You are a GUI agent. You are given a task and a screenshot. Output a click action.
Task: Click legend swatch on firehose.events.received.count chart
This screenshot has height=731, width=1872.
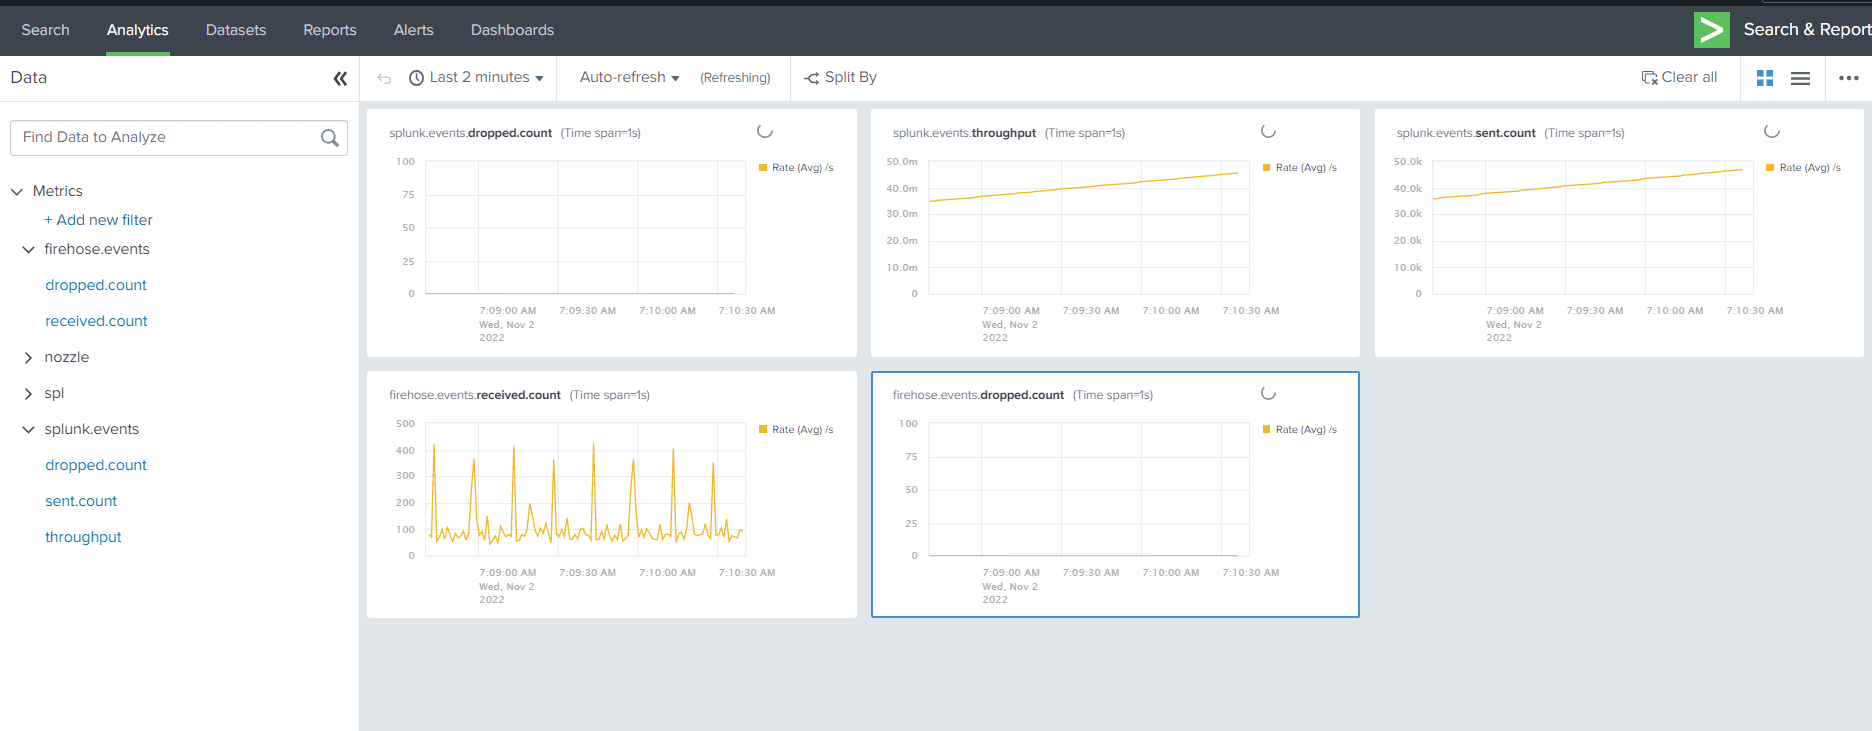tap(763, 430)
